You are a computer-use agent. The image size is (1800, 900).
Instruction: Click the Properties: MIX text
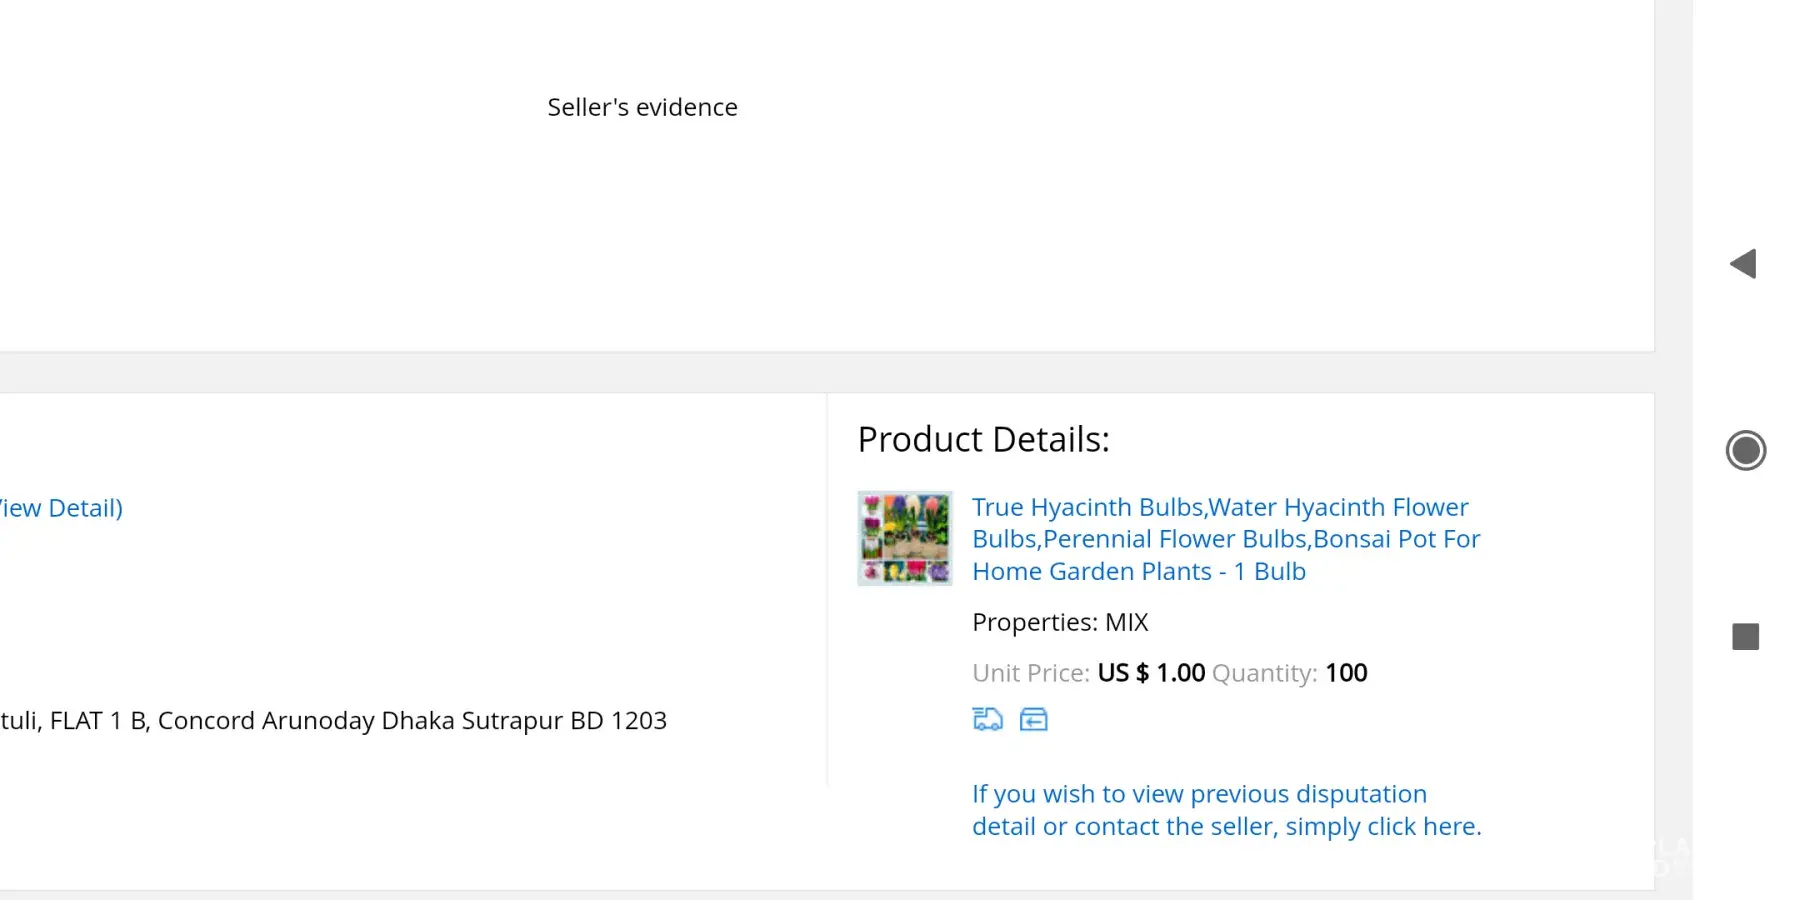[1060, 622]
